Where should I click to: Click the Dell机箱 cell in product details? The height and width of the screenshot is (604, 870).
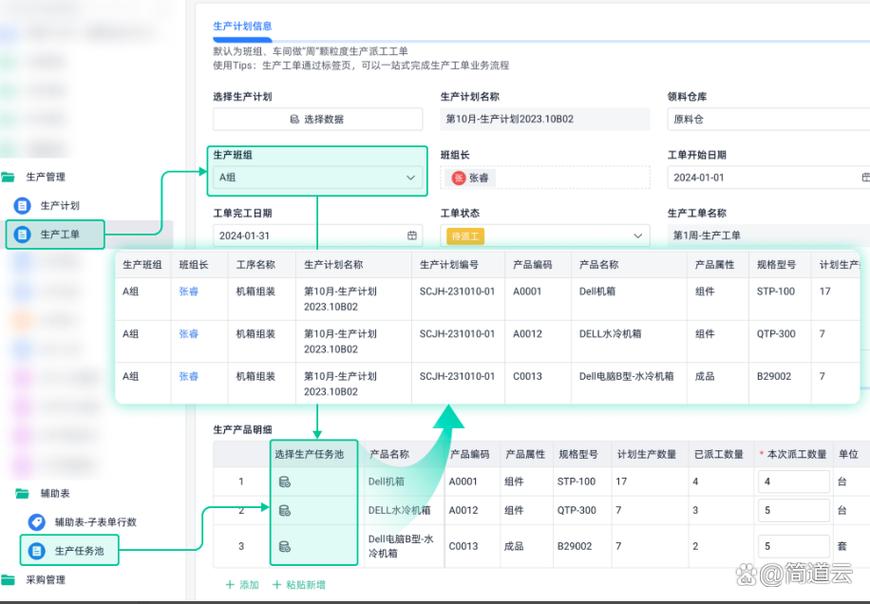(386, 481)
